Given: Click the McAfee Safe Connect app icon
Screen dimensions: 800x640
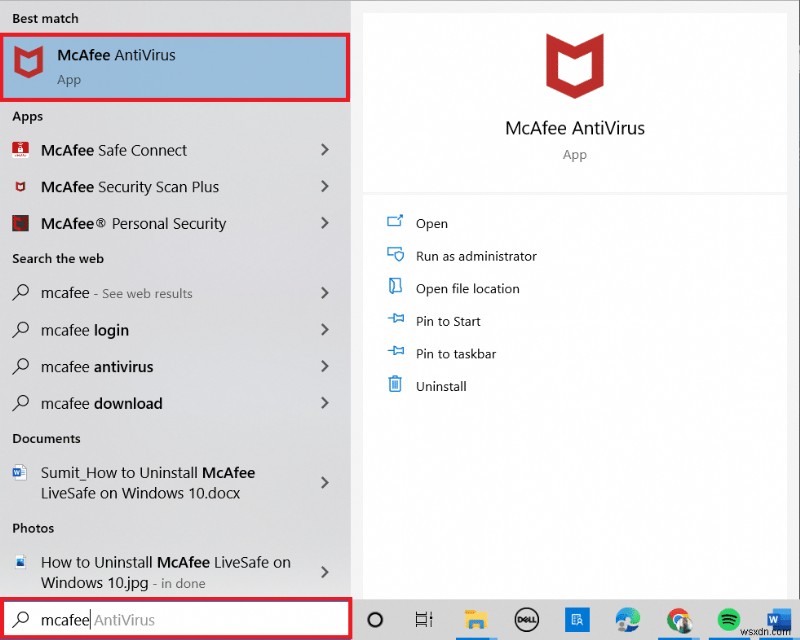Looking at the screenshot, I should [20, 150].
